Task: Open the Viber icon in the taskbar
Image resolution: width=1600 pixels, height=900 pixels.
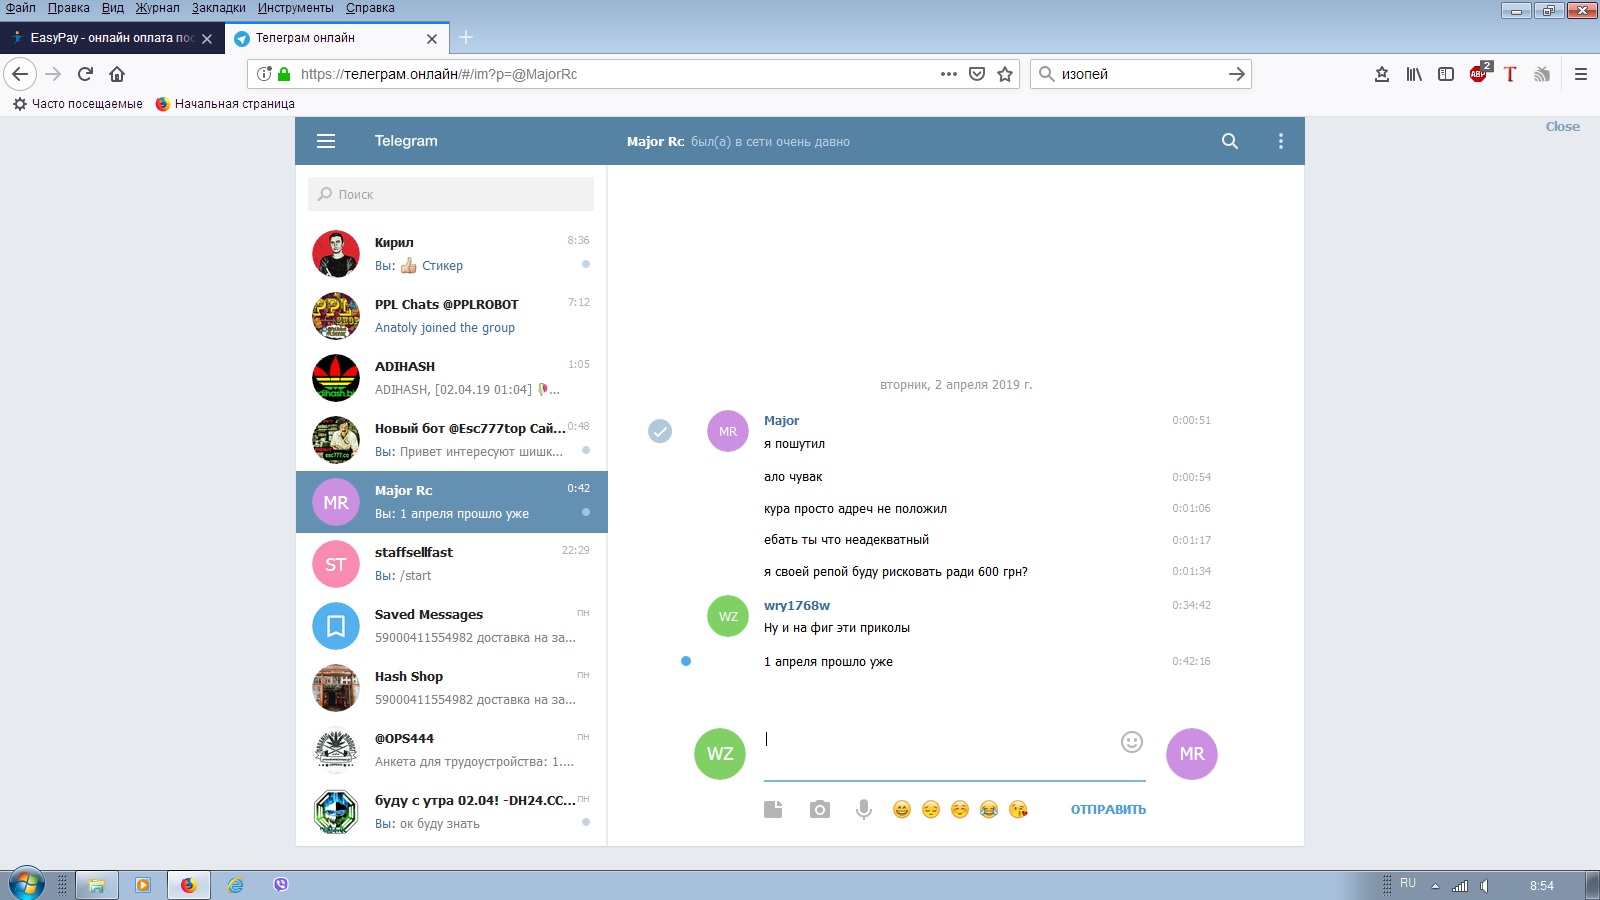Action: click(281, 885)
